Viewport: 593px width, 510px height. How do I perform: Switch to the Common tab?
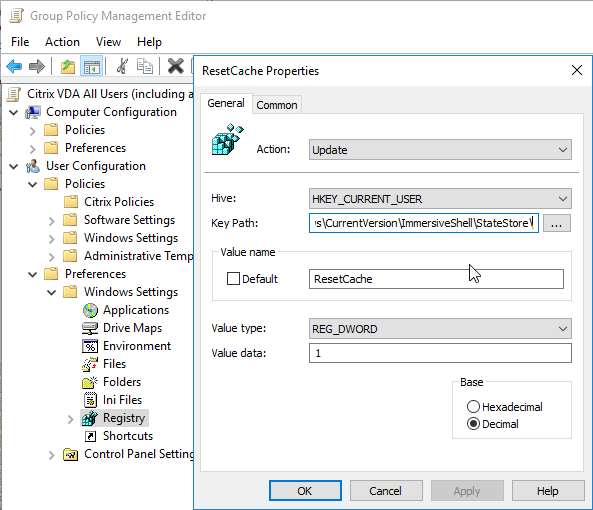pos(277,105)
